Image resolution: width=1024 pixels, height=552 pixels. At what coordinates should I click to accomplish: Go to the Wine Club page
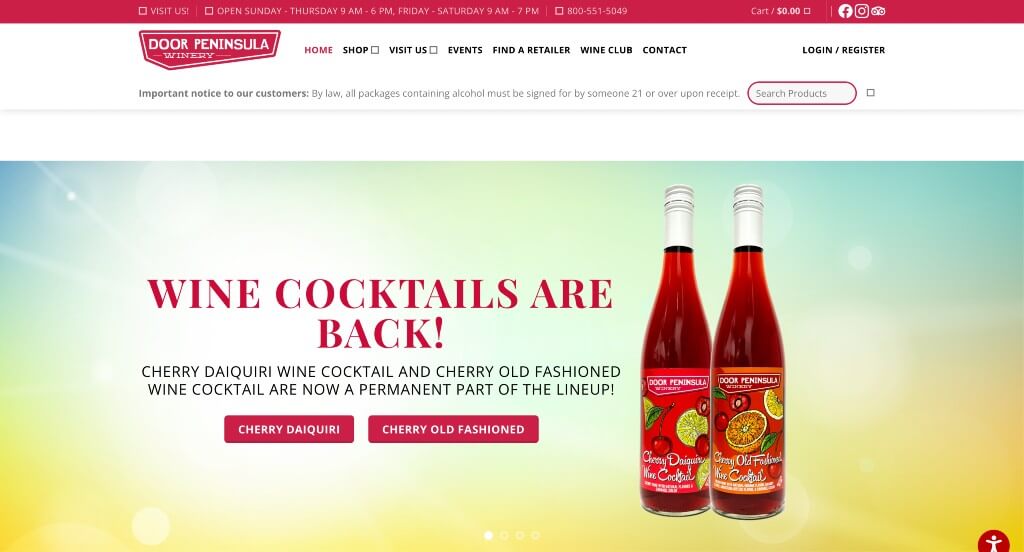pos(606,50)
